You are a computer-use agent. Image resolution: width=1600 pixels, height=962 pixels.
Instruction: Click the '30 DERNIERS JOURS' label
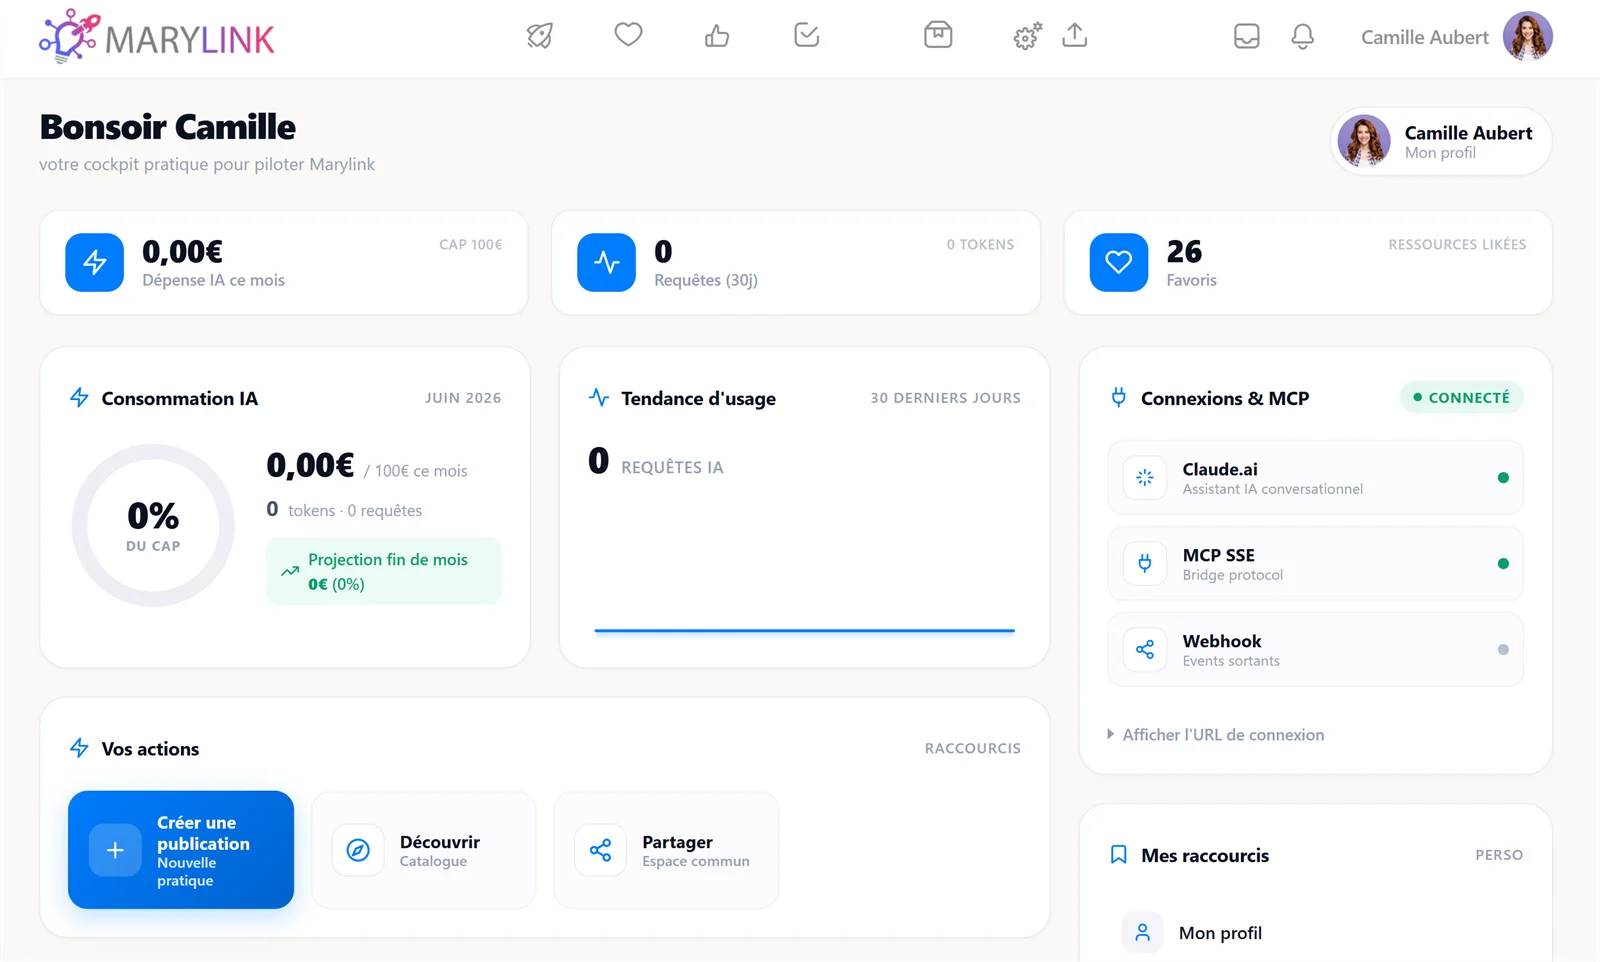point(946,398)
